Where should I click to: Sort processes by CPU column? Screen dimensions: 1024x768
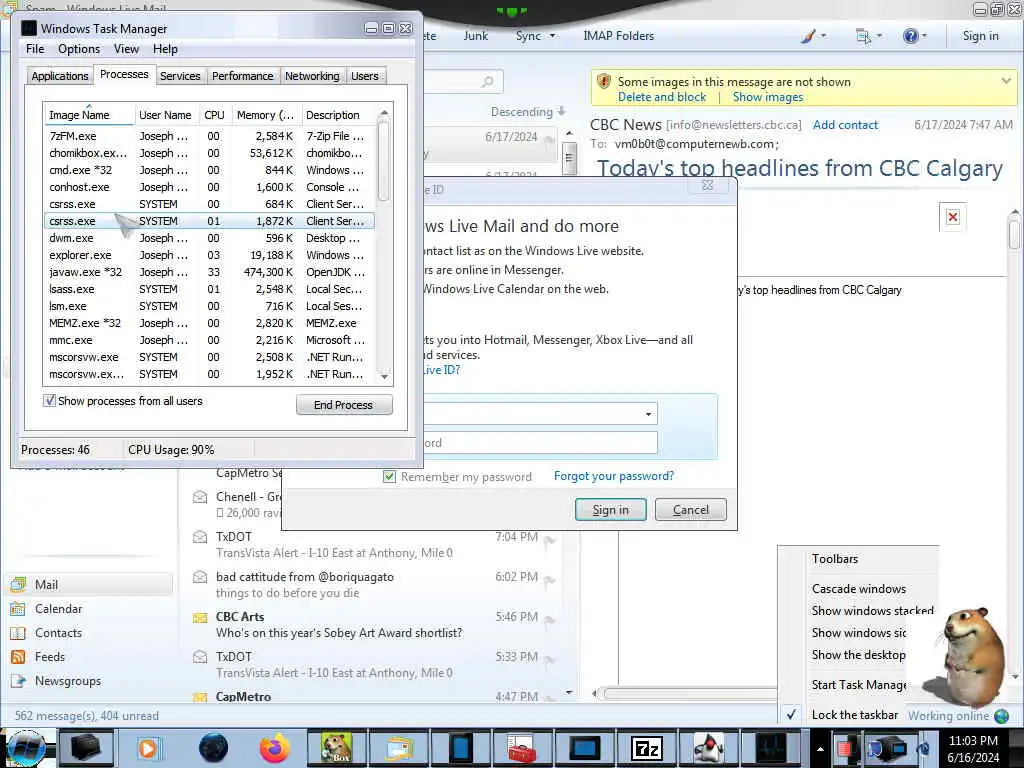pyautogui.click(x=214, y=115)
